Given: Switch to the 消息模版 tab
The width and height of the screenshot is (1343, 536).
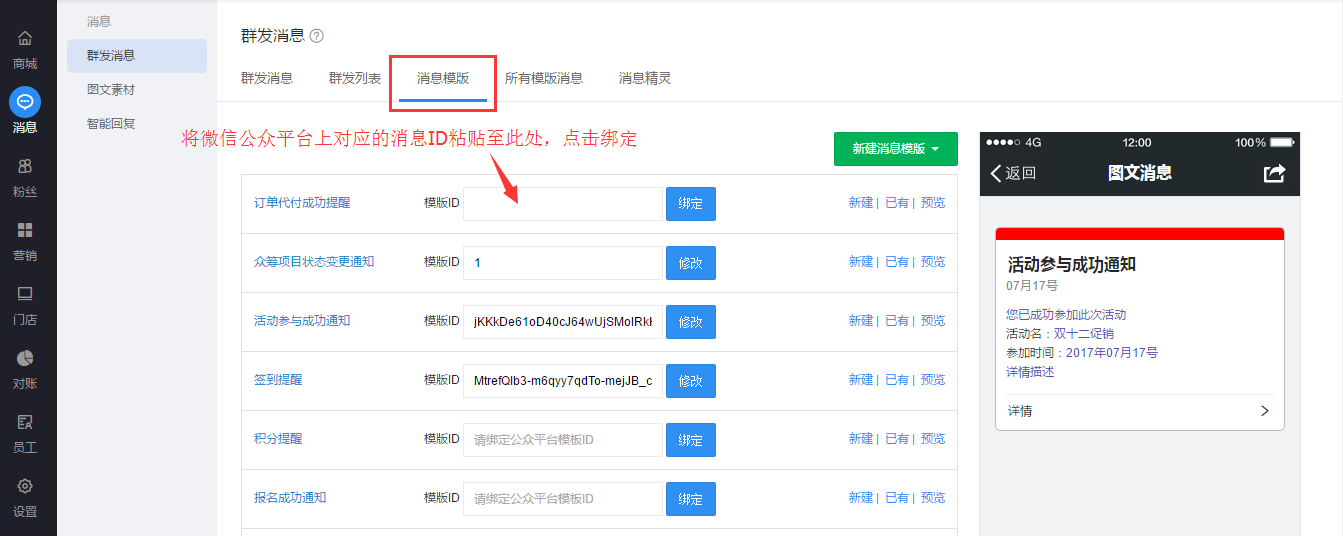Looking at the screenshot, I should 443,78.
